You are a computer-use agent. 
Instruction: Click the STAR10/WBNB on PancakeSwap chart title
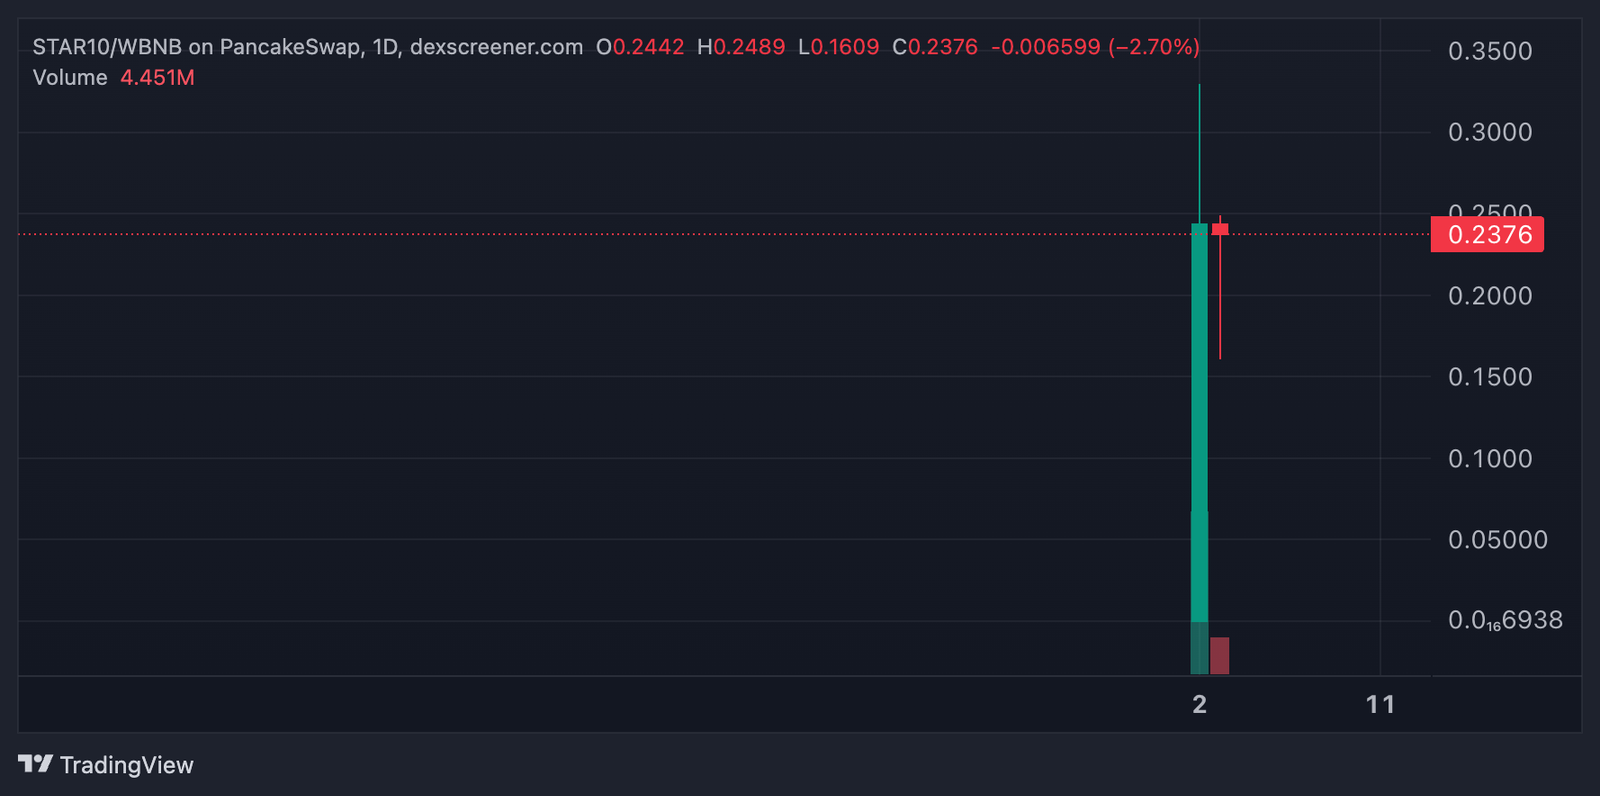(308, 47)
